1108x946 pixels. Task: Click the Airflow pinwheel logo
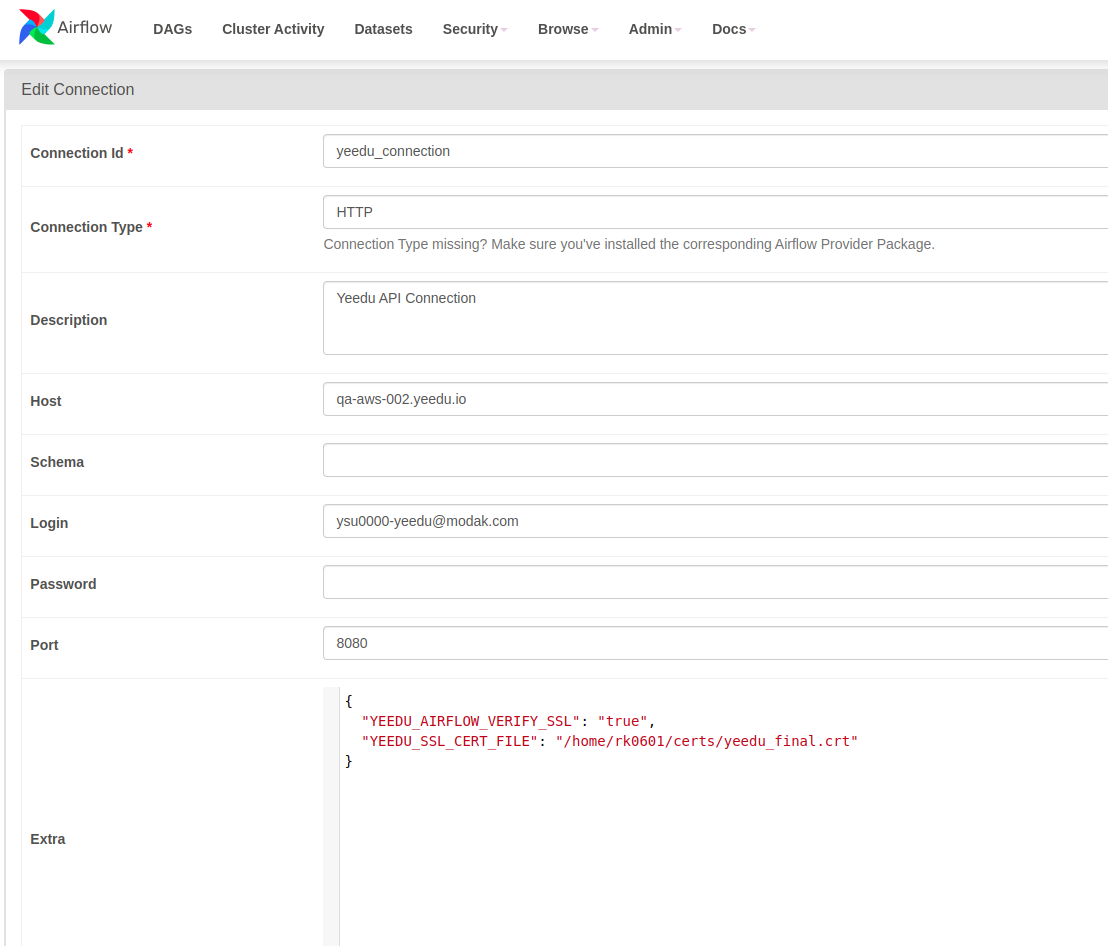[37, 28]
